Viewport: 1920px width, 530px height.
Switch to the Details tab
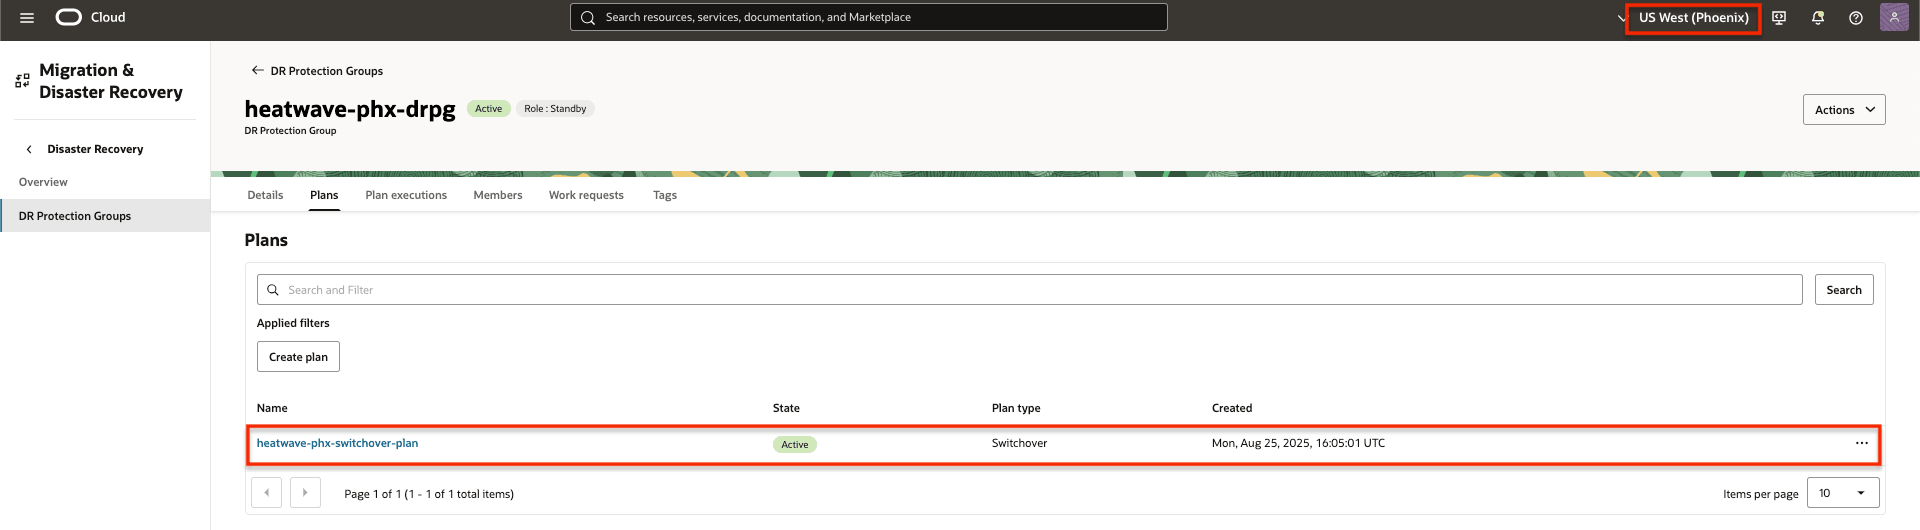pyautogui.click(x=265, y=195)
